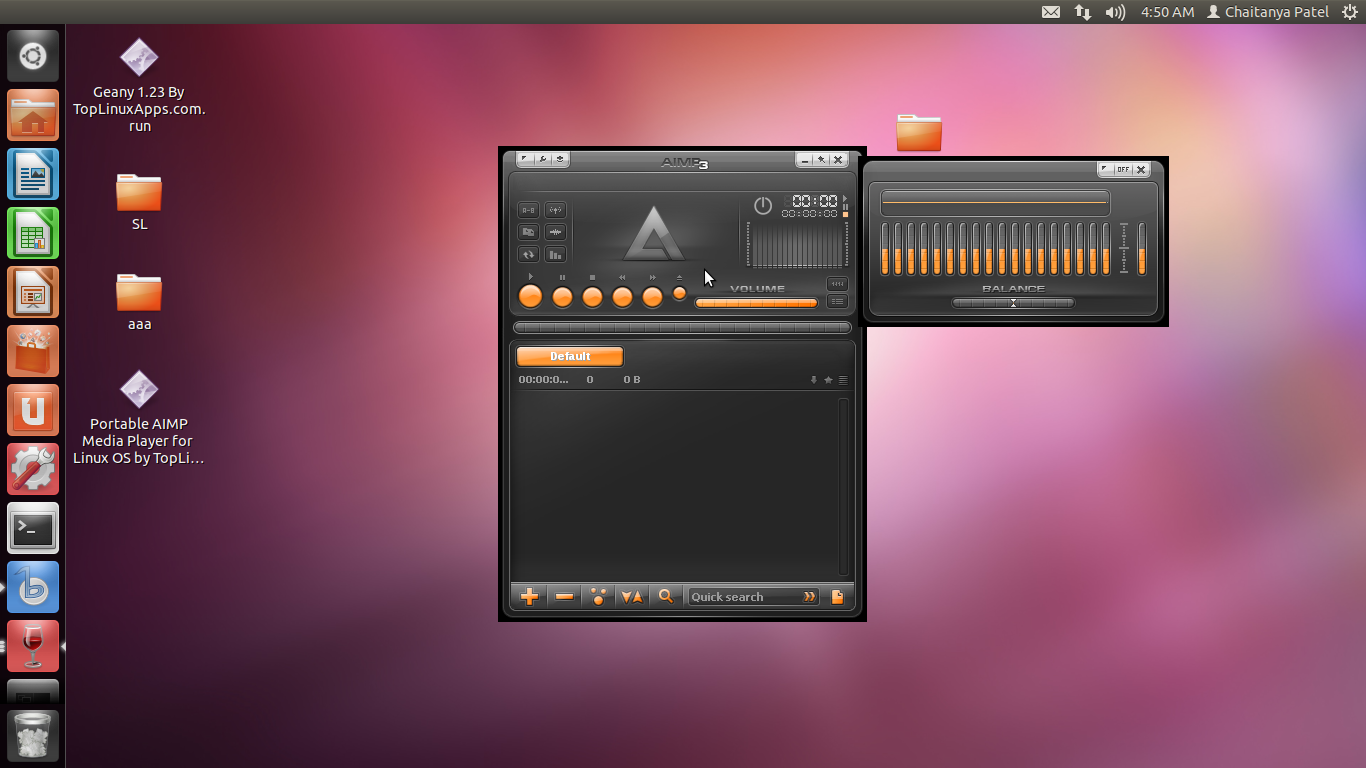1366x768 pixels.
Task: Turn the equalizer on with OFF button
Action: 1124,170
